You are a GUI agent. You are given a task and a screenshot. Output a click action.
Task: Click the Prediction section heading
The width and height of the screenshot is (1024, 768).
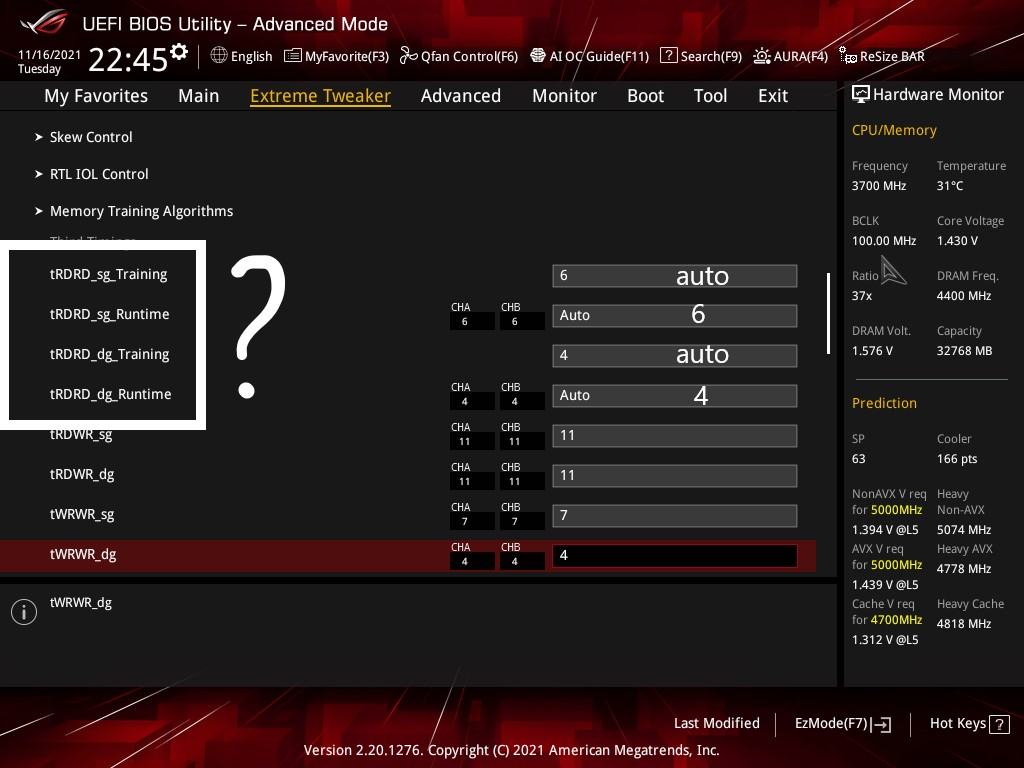[884, 403]
